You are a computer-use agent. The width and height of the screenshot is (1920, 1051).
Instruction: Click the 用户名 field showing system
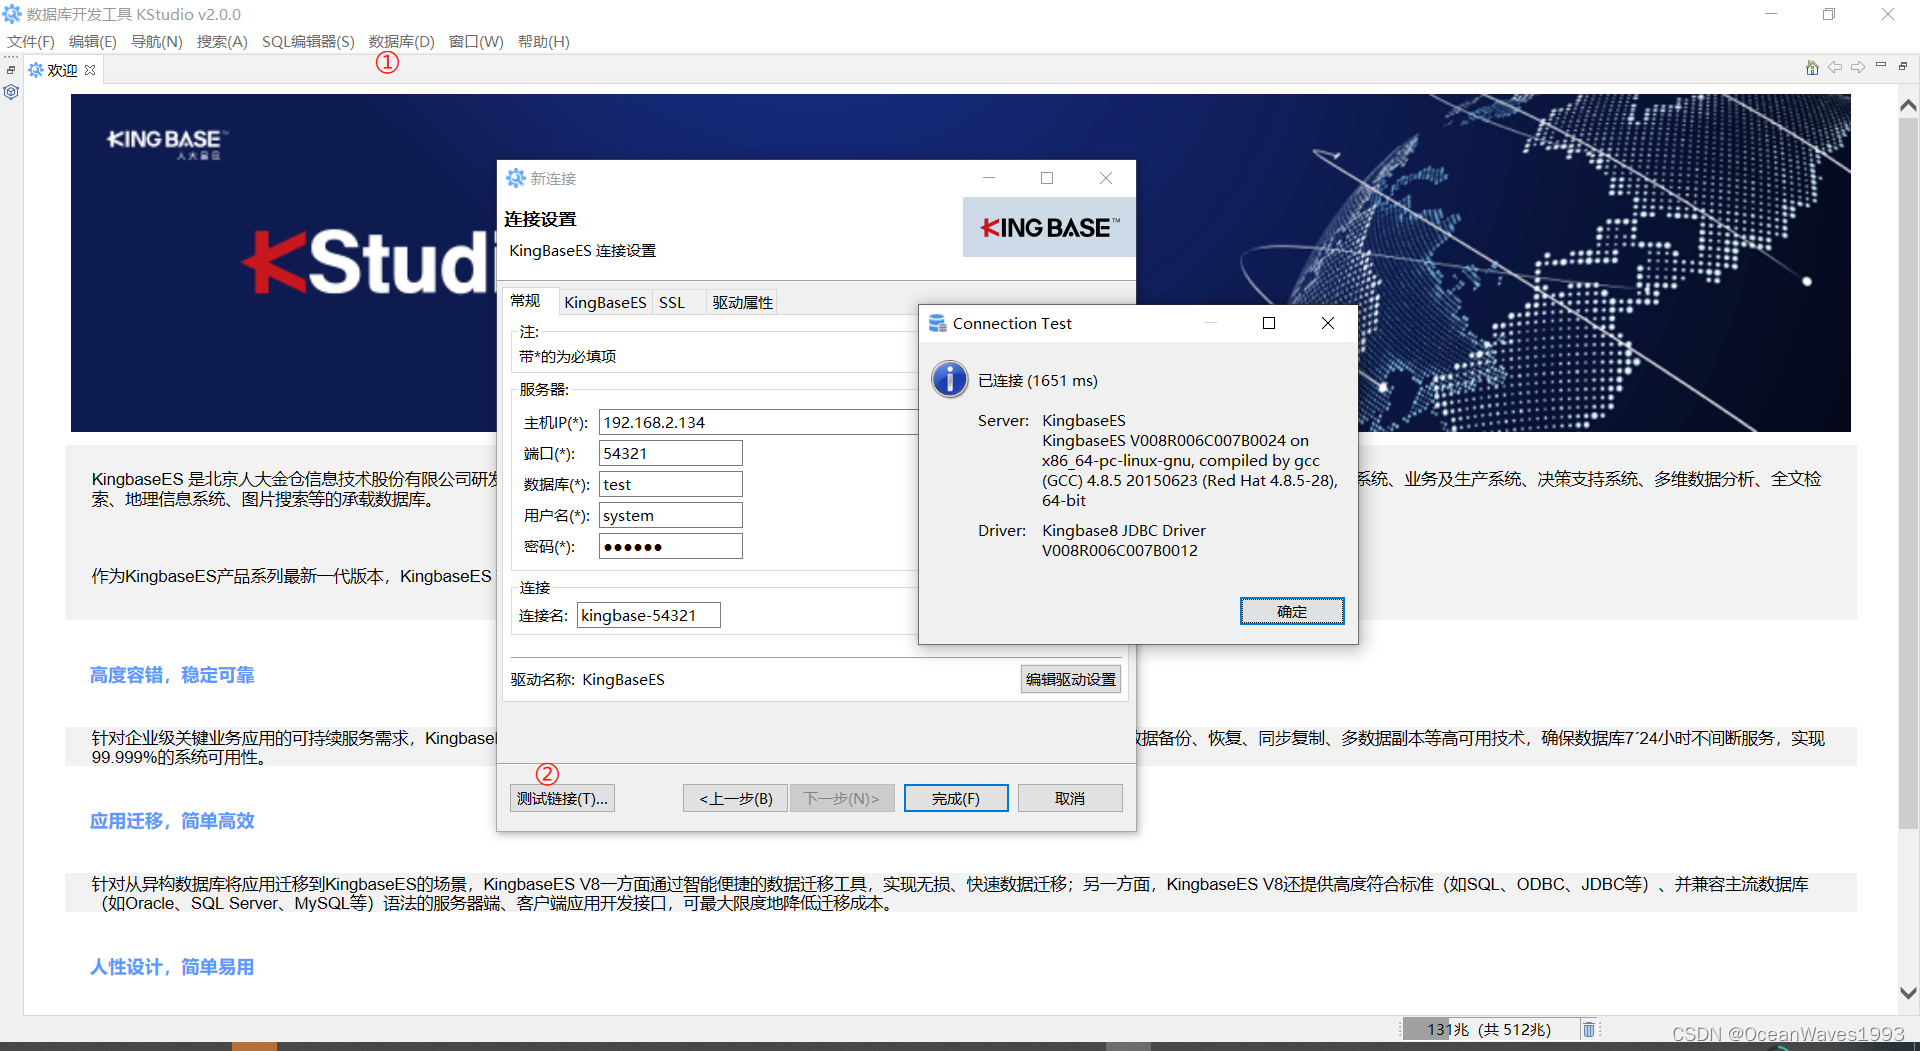click(x=671, y=515)
